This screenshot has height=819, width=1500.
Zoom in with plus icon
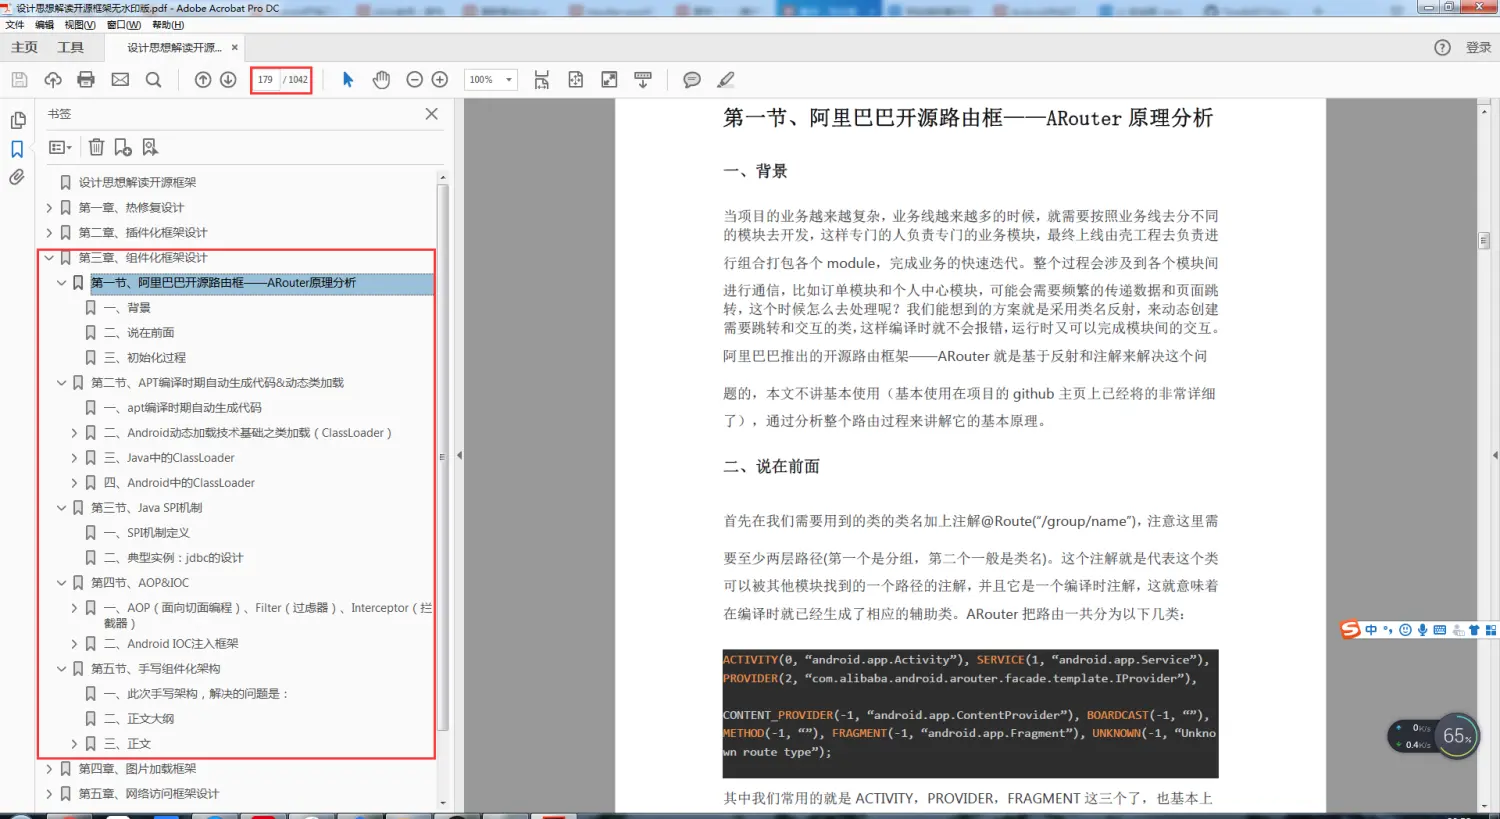(x=440, y=80)
